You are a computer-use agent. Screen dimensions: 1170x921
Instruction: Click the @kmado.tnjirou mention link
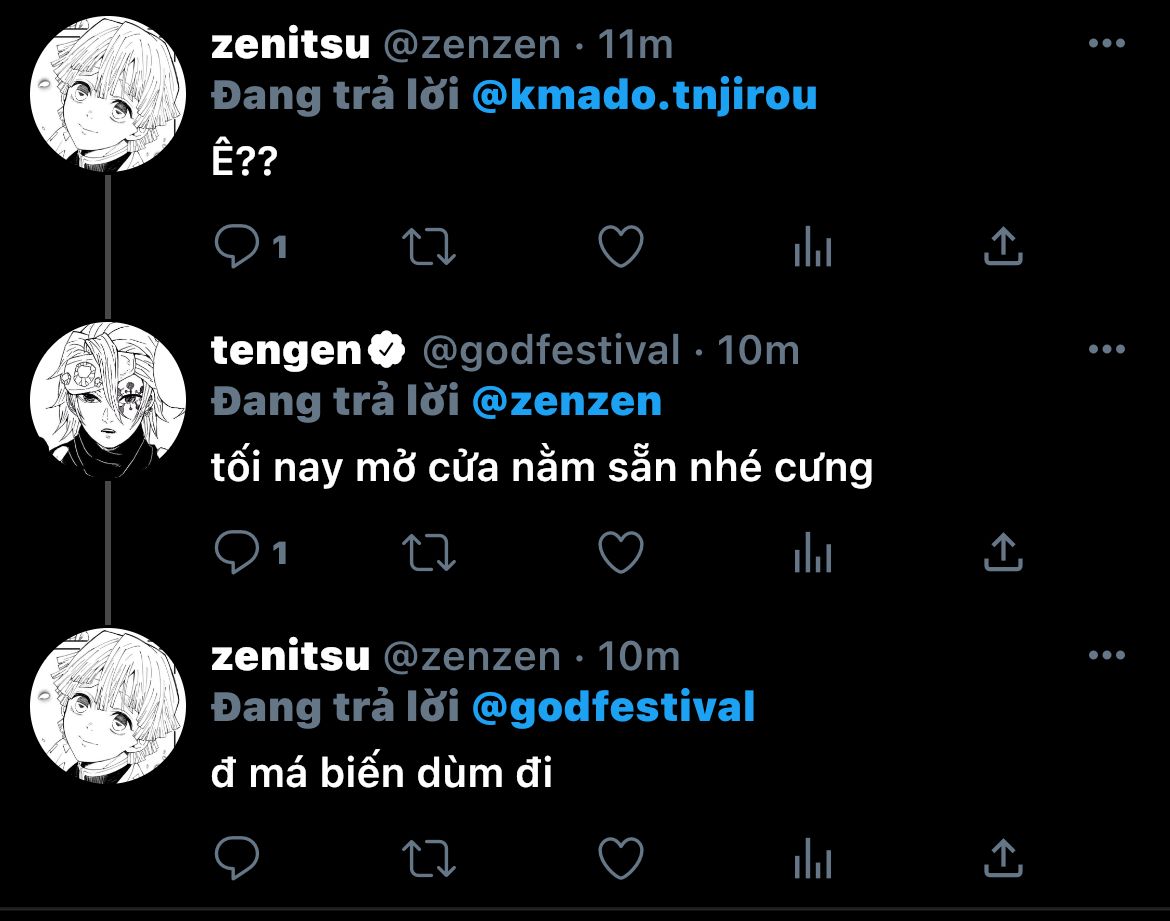click(x=643, y=96)
